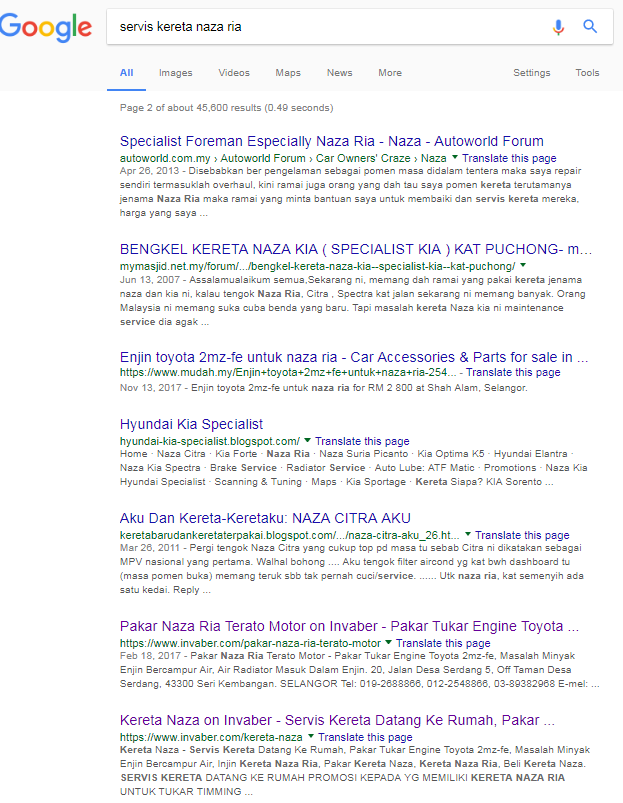
Task: Click the blue magnifier search icon
Action: (x=590, y=26)
